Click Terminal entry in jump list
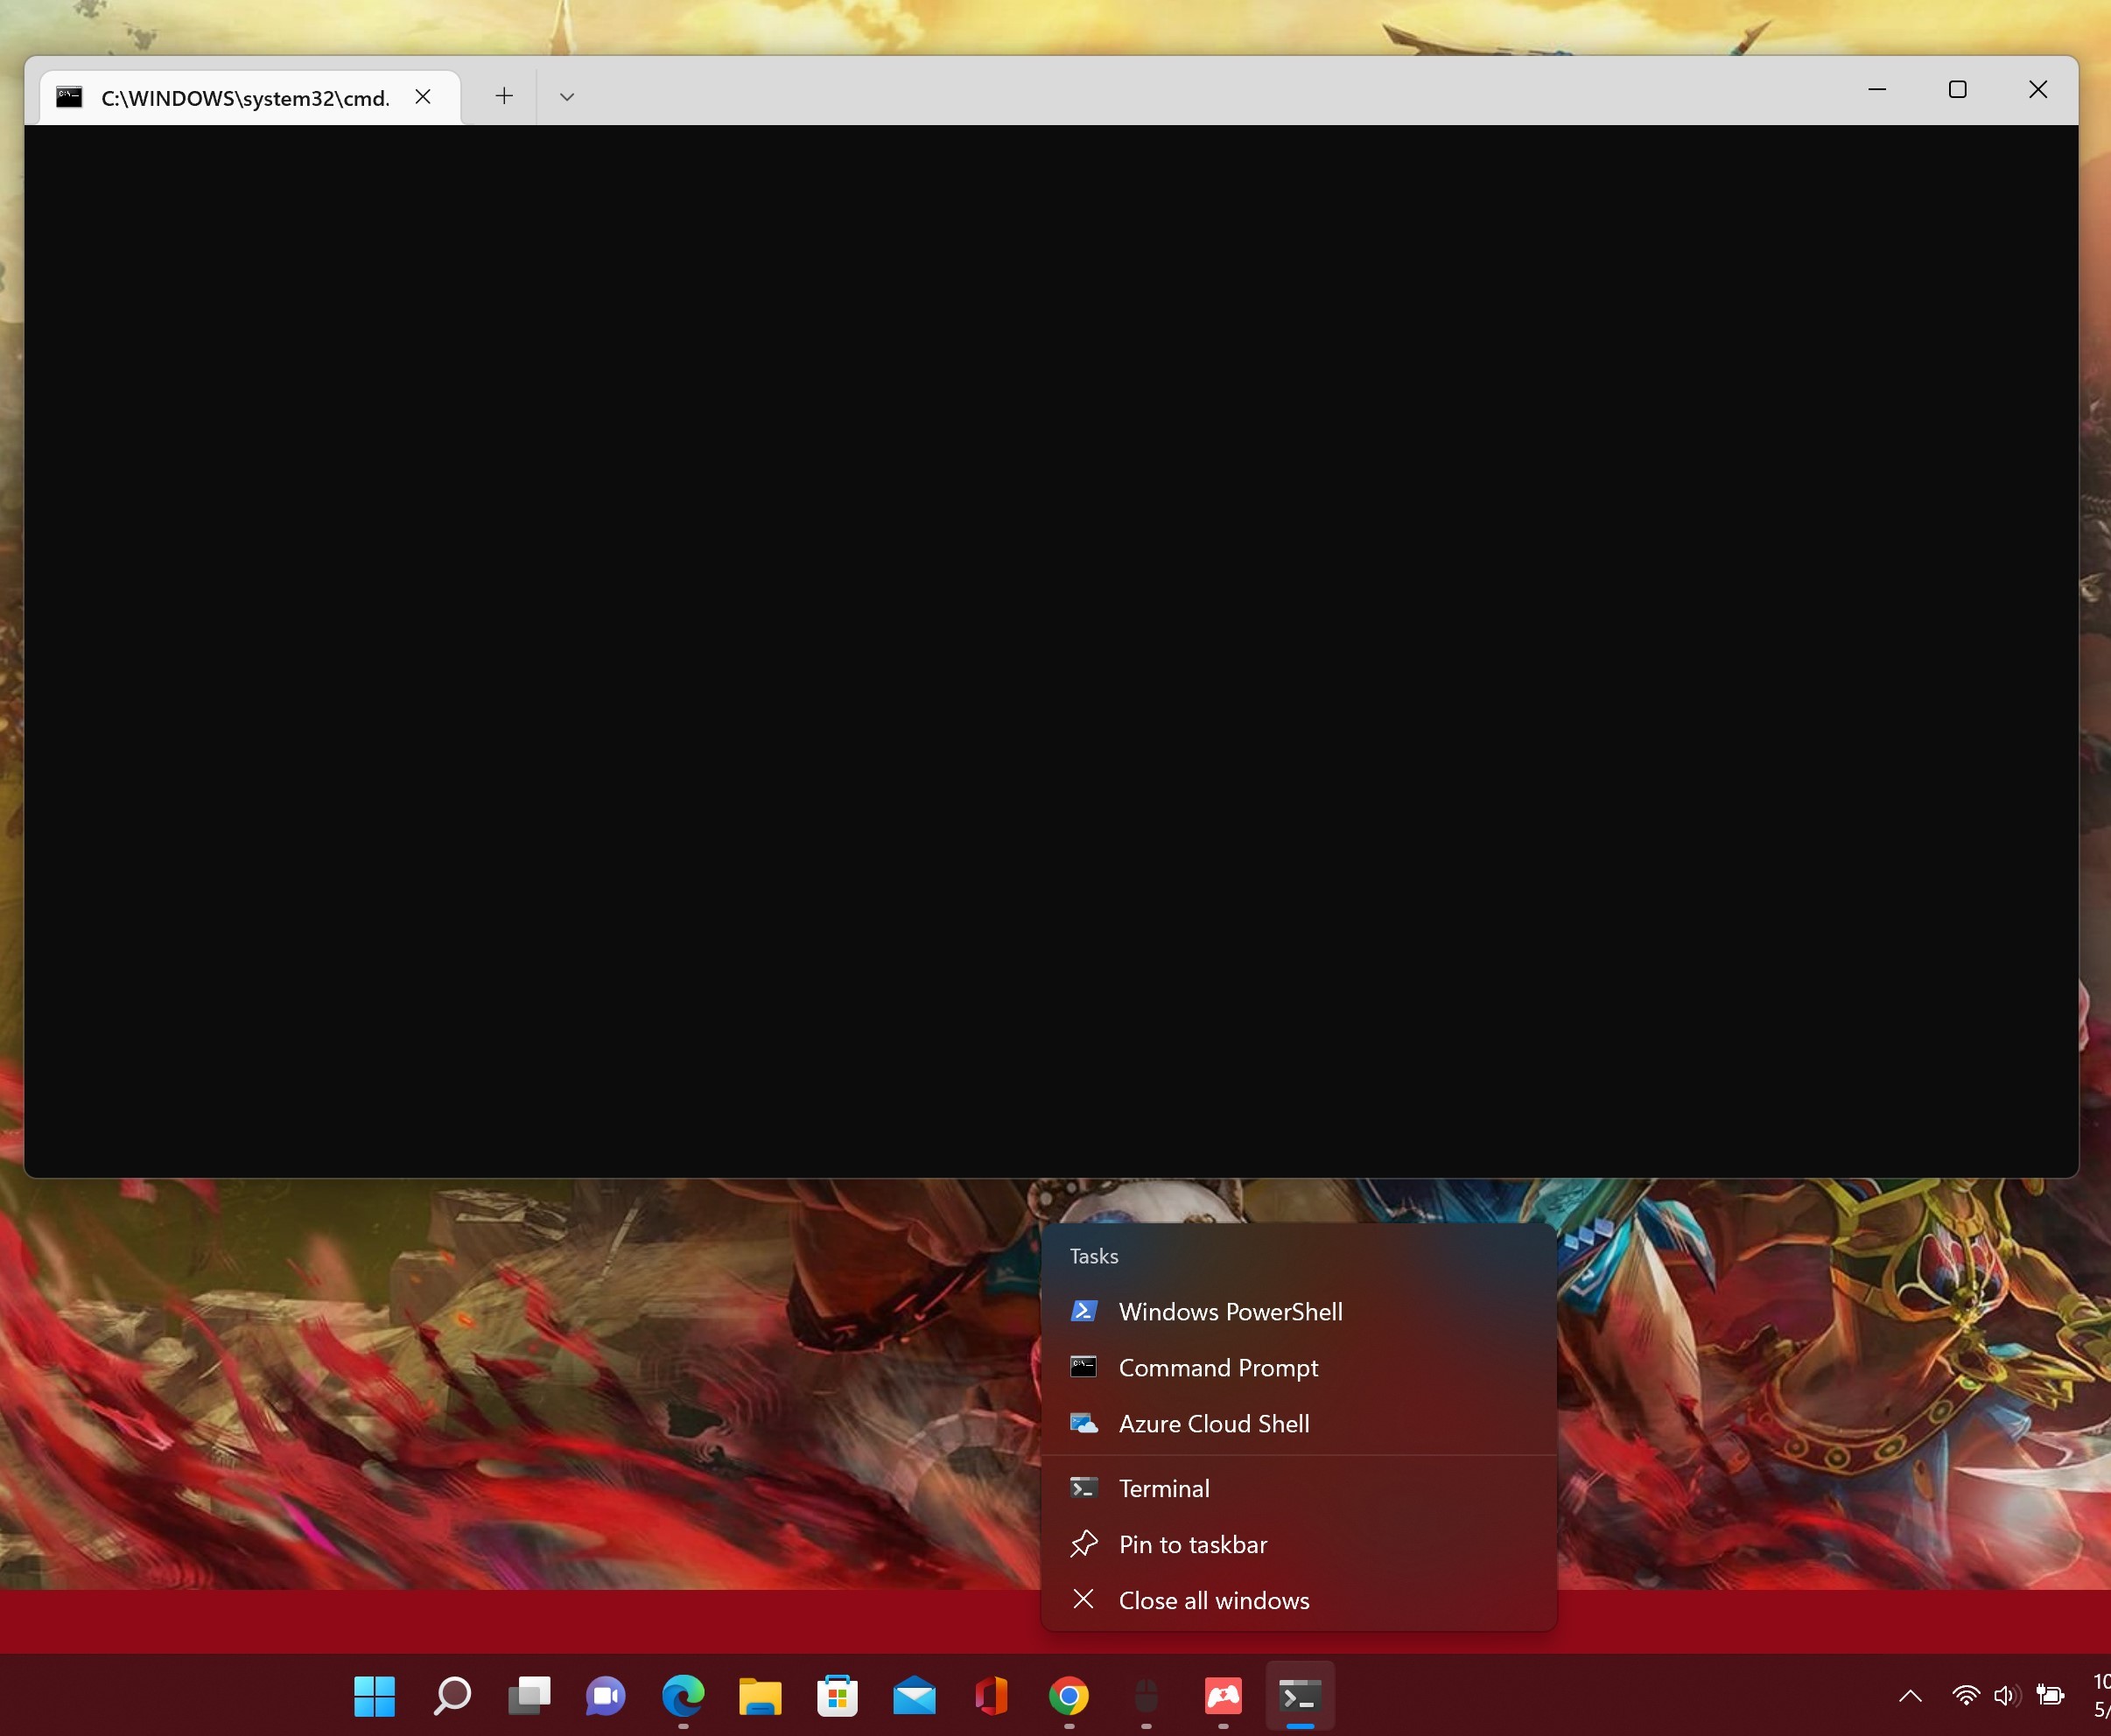 tap(1163, 1488)
